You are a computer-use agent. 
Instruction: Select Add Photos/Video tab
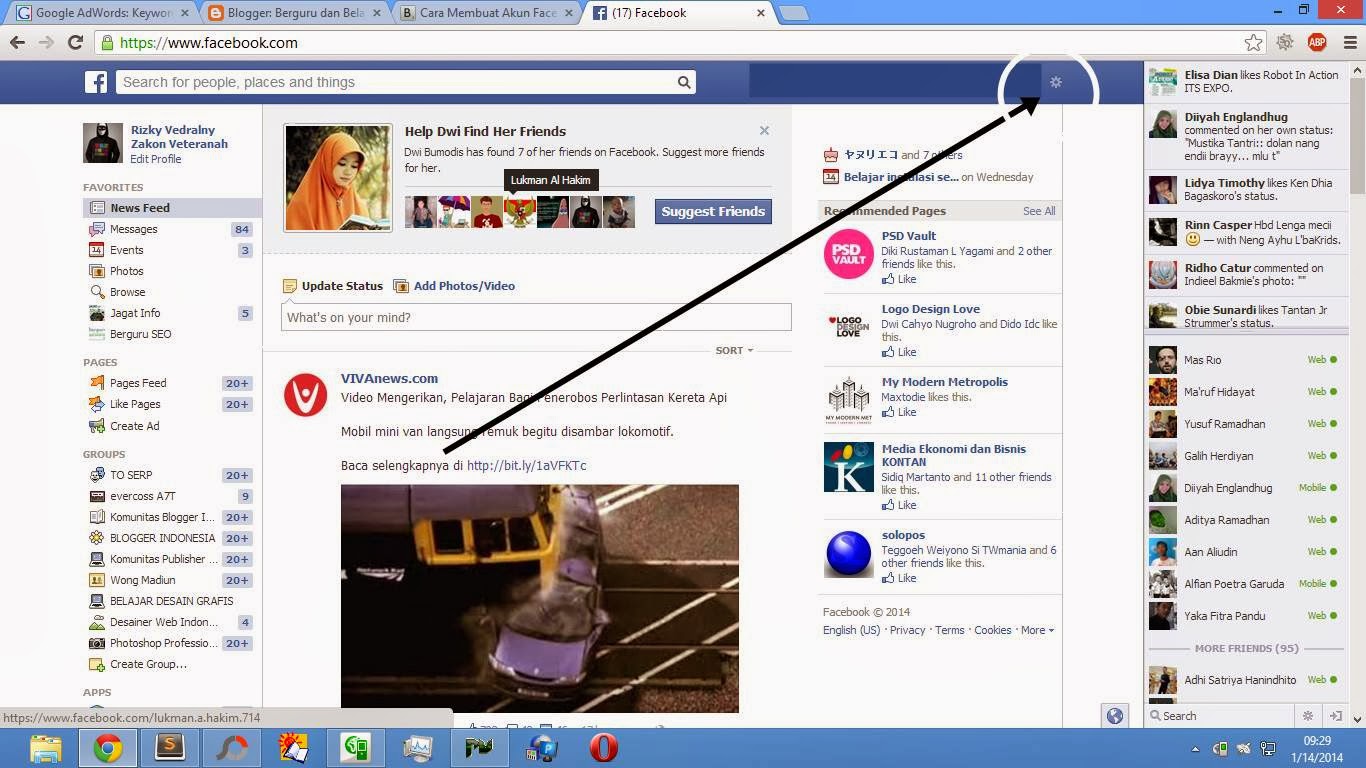[455, 286]
